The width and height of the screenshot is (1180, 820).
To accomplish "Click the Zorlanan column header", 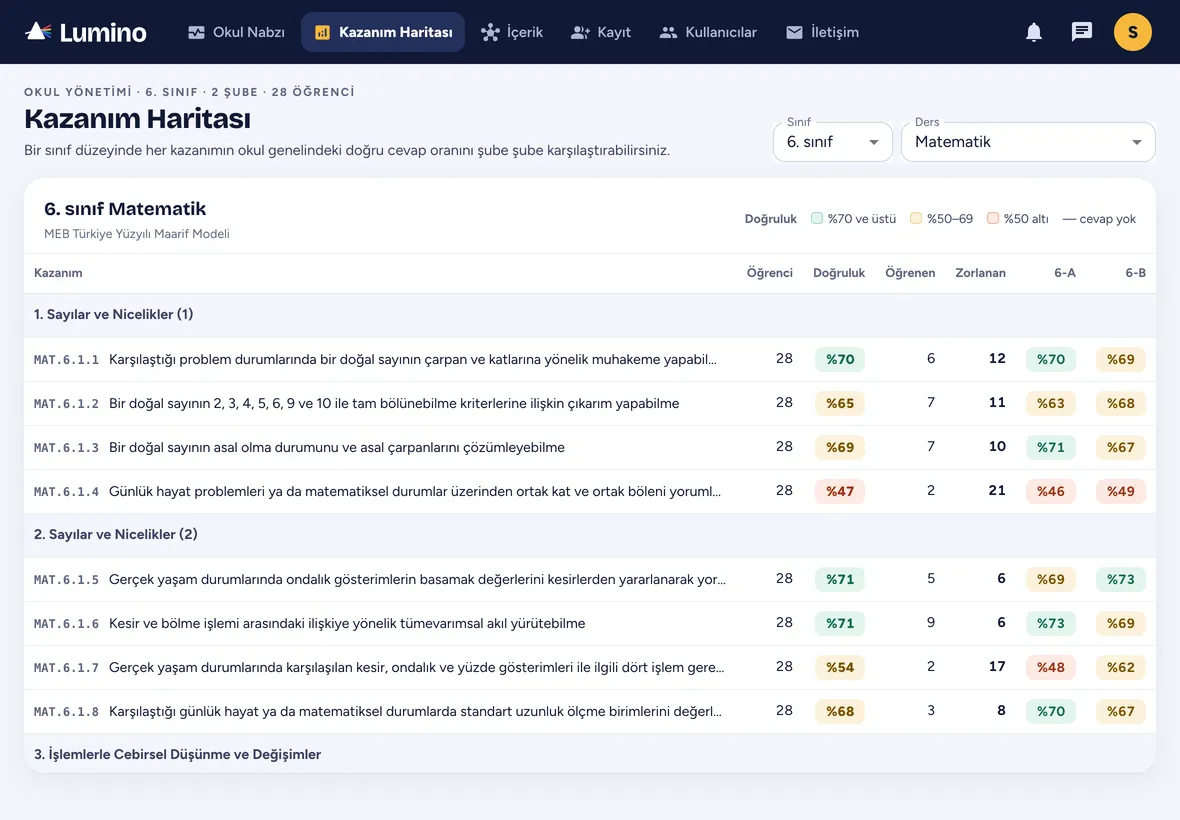I will click(981, 273).
